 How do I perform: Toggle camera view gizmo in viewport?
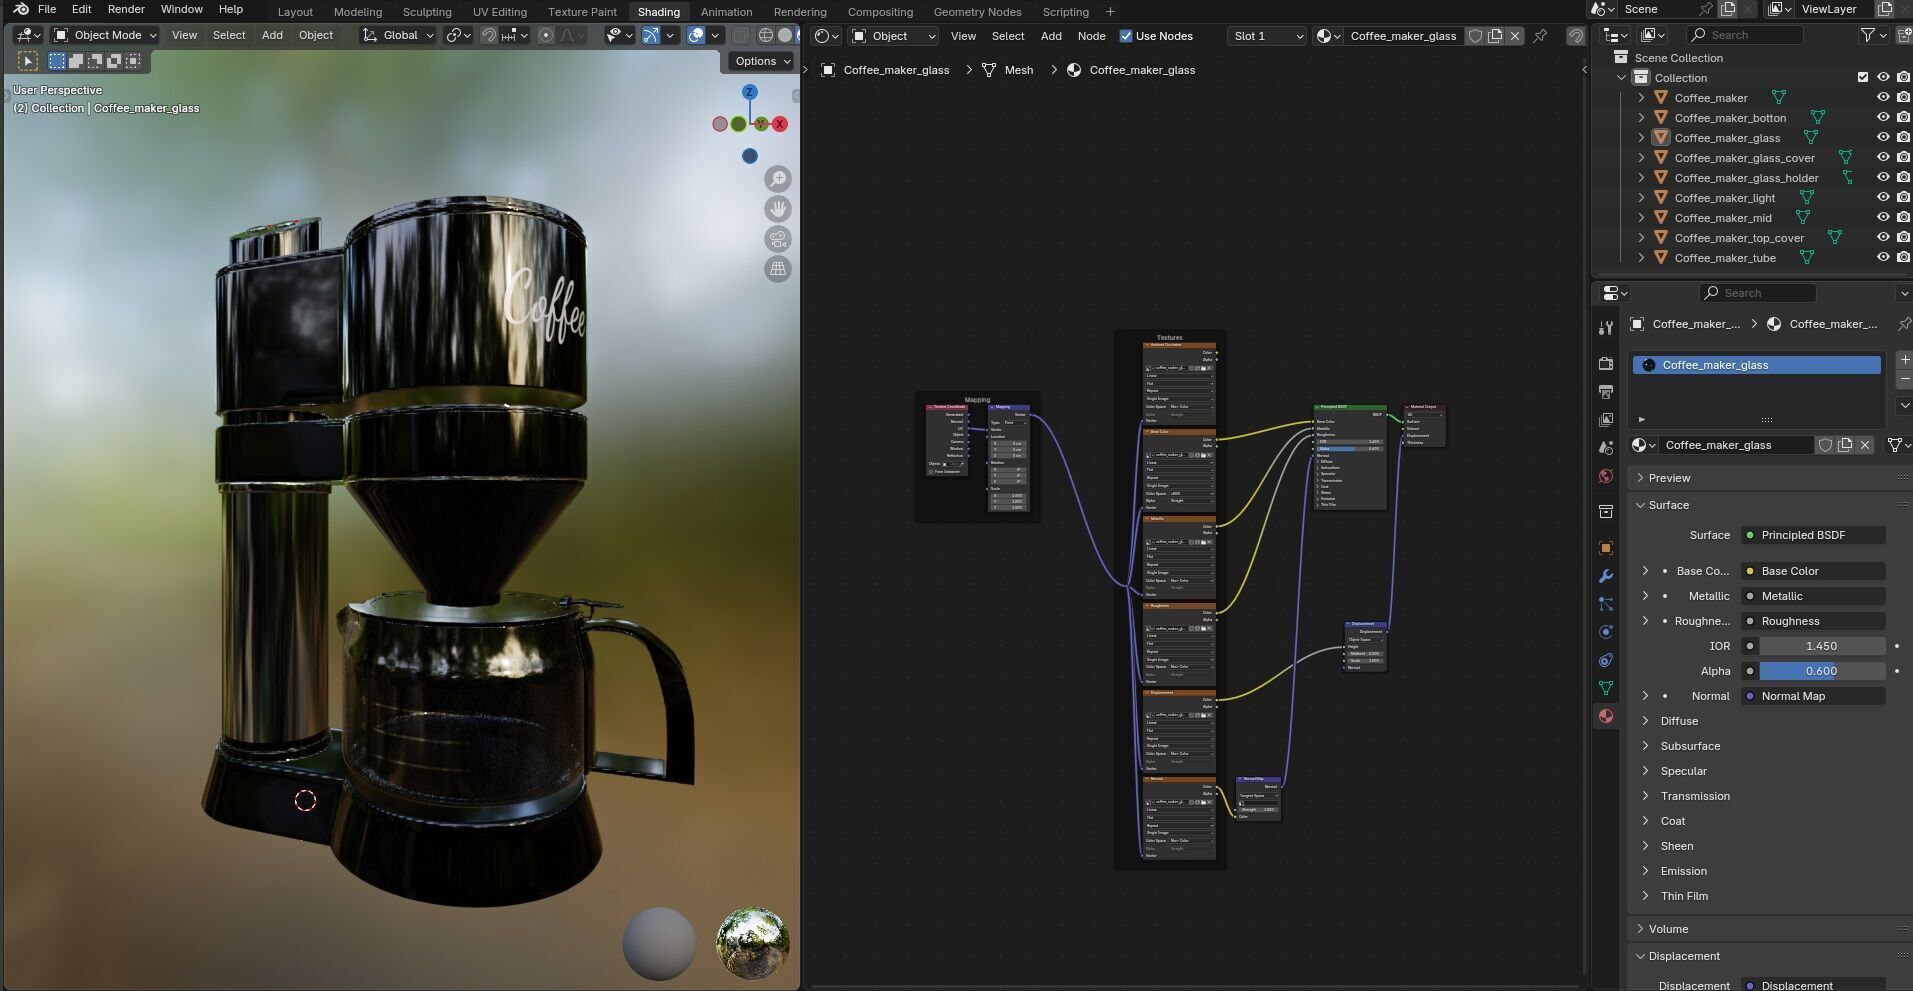[778, 239]
